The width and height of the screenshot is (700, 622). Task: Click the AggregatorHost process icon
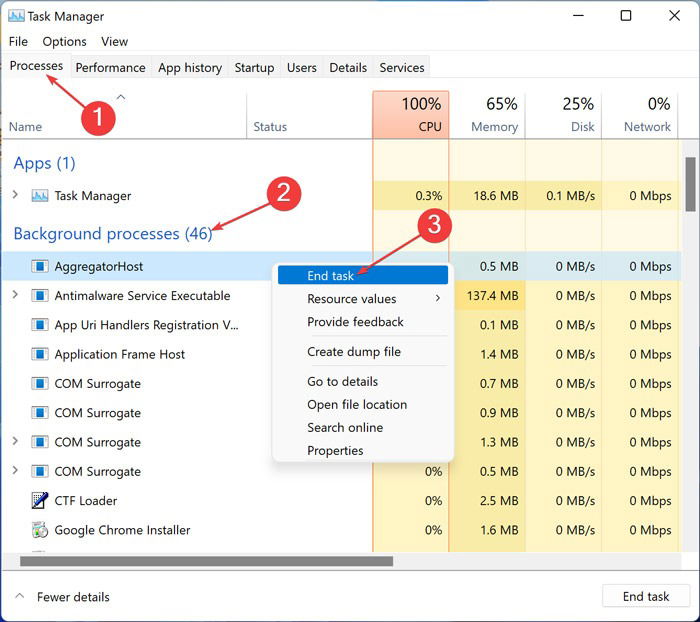pos(40,267)
